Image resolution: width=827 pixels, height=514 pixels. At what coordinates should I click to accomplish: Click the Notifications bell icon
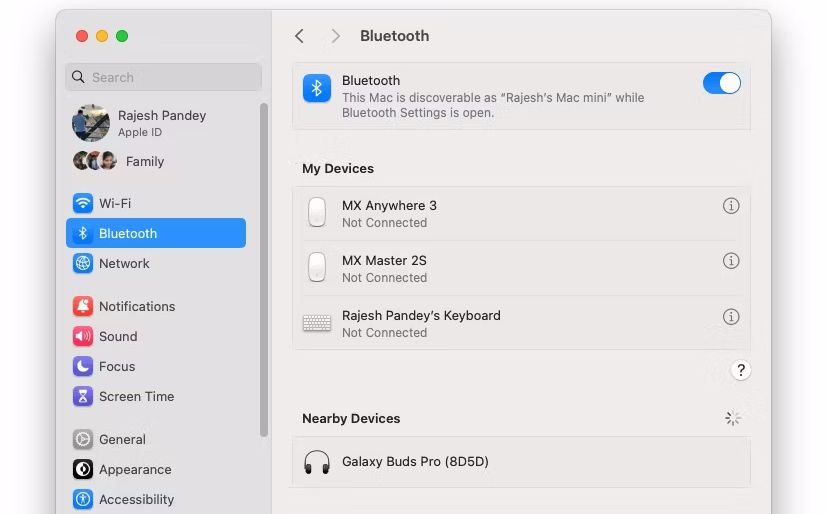click(x=83, y=306)
